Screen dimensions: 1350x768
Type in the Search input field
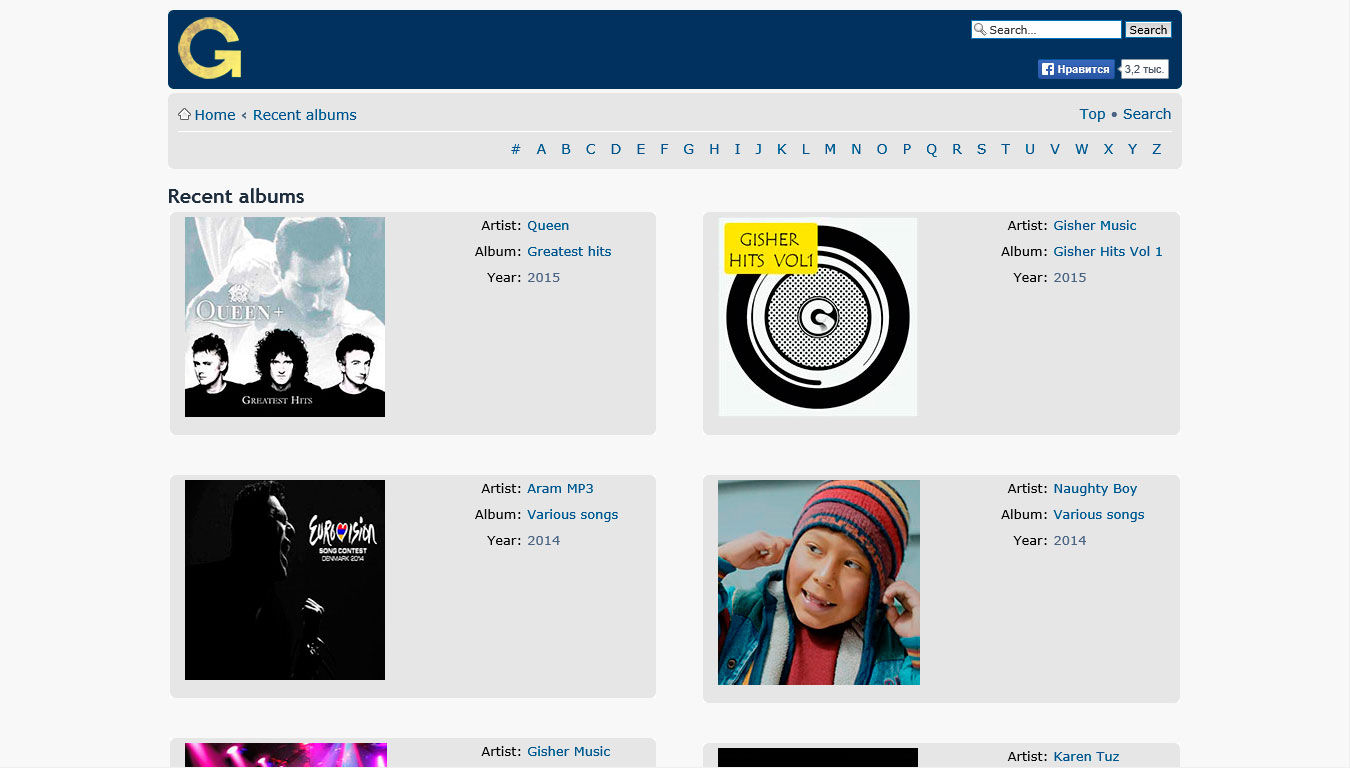click(1052, 30)
